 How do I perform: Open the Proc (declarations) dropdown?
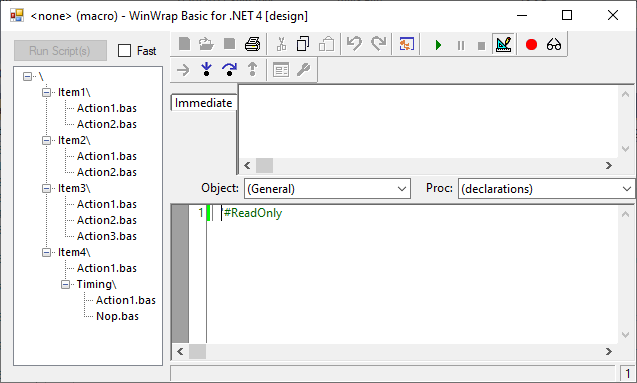coord(546,188)
